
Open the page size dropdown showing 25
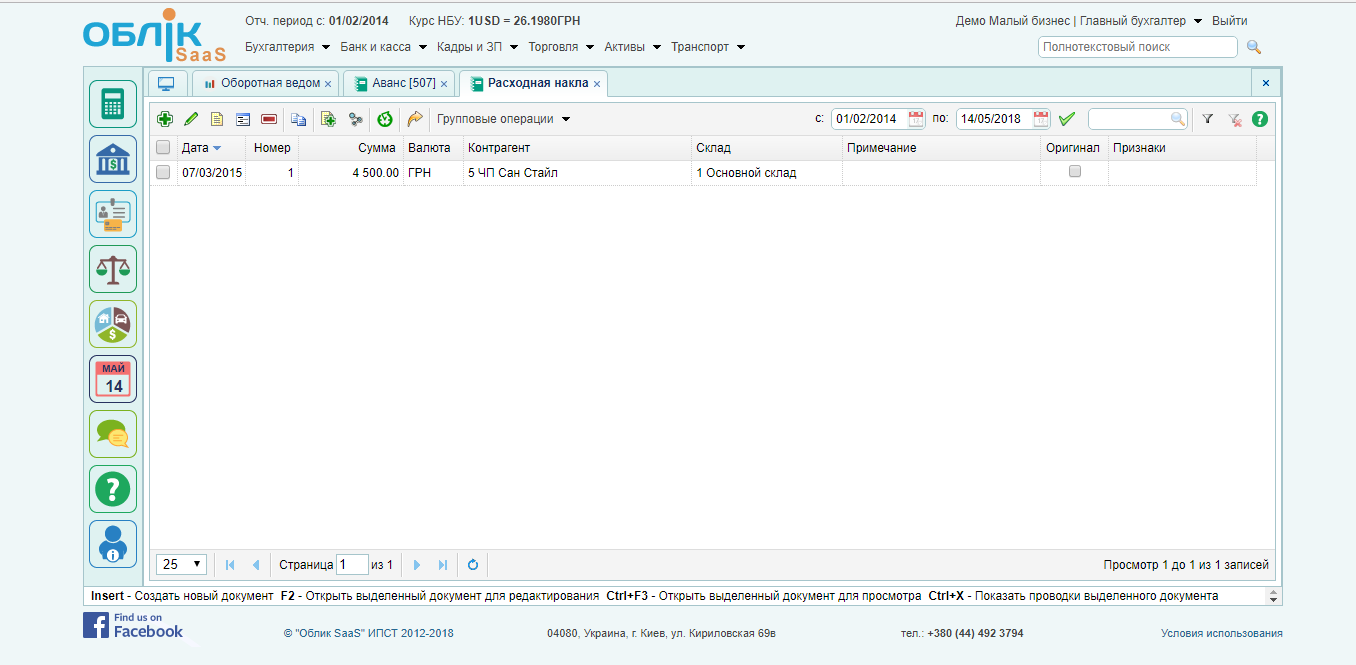(181, 564)
